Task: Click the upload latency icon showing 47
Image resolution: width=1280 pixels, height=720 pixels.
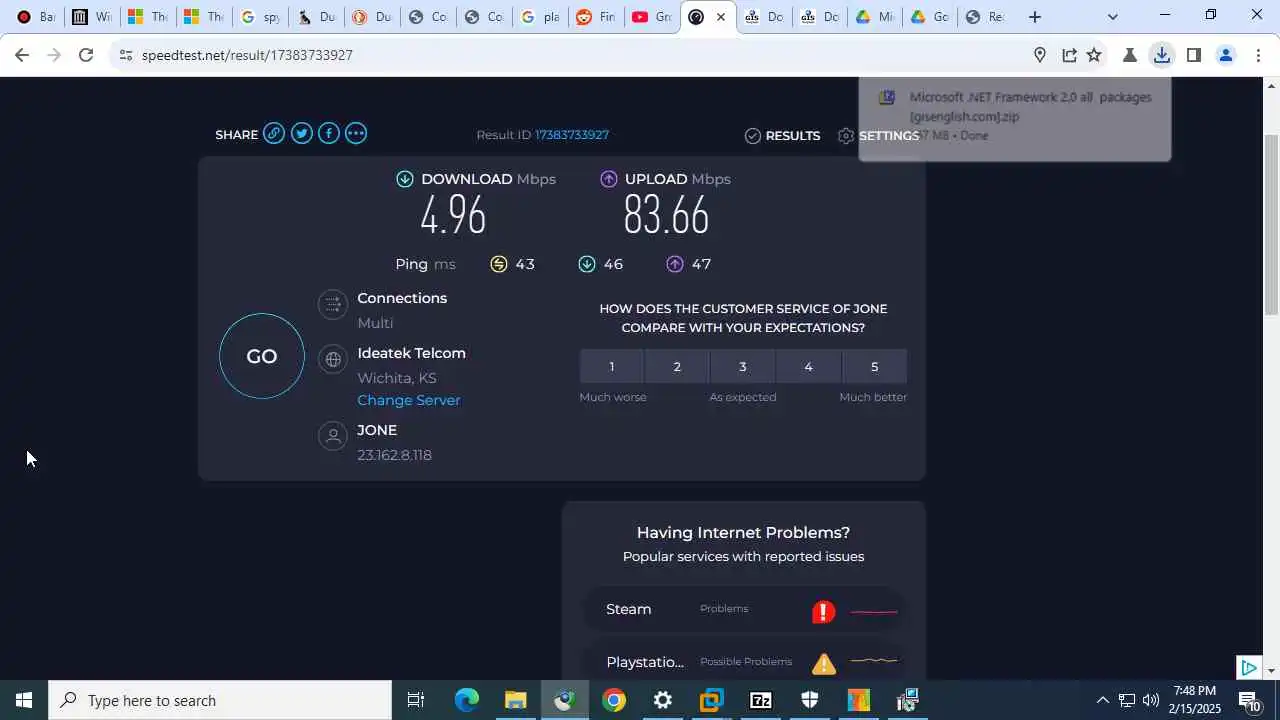Action: (675, 264)
